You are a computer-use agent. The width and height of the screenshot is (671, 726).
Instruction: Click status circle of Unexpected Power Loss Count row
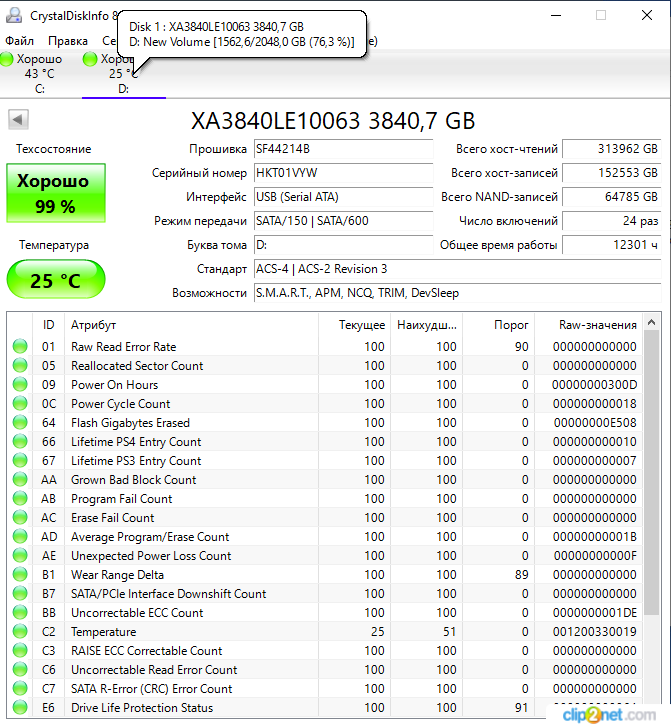pos(20,555)
